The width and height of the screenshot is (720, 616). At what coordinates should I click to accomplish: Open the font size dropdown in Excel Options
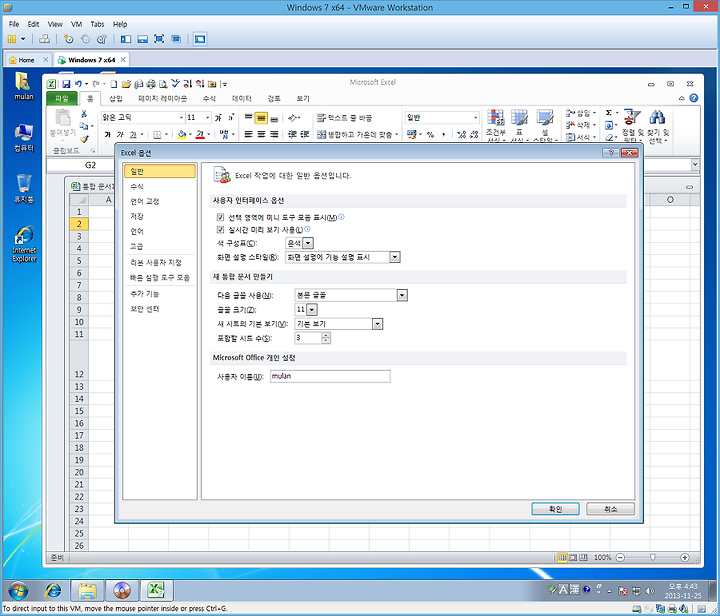pyautogui.click(x=312, y=309)
